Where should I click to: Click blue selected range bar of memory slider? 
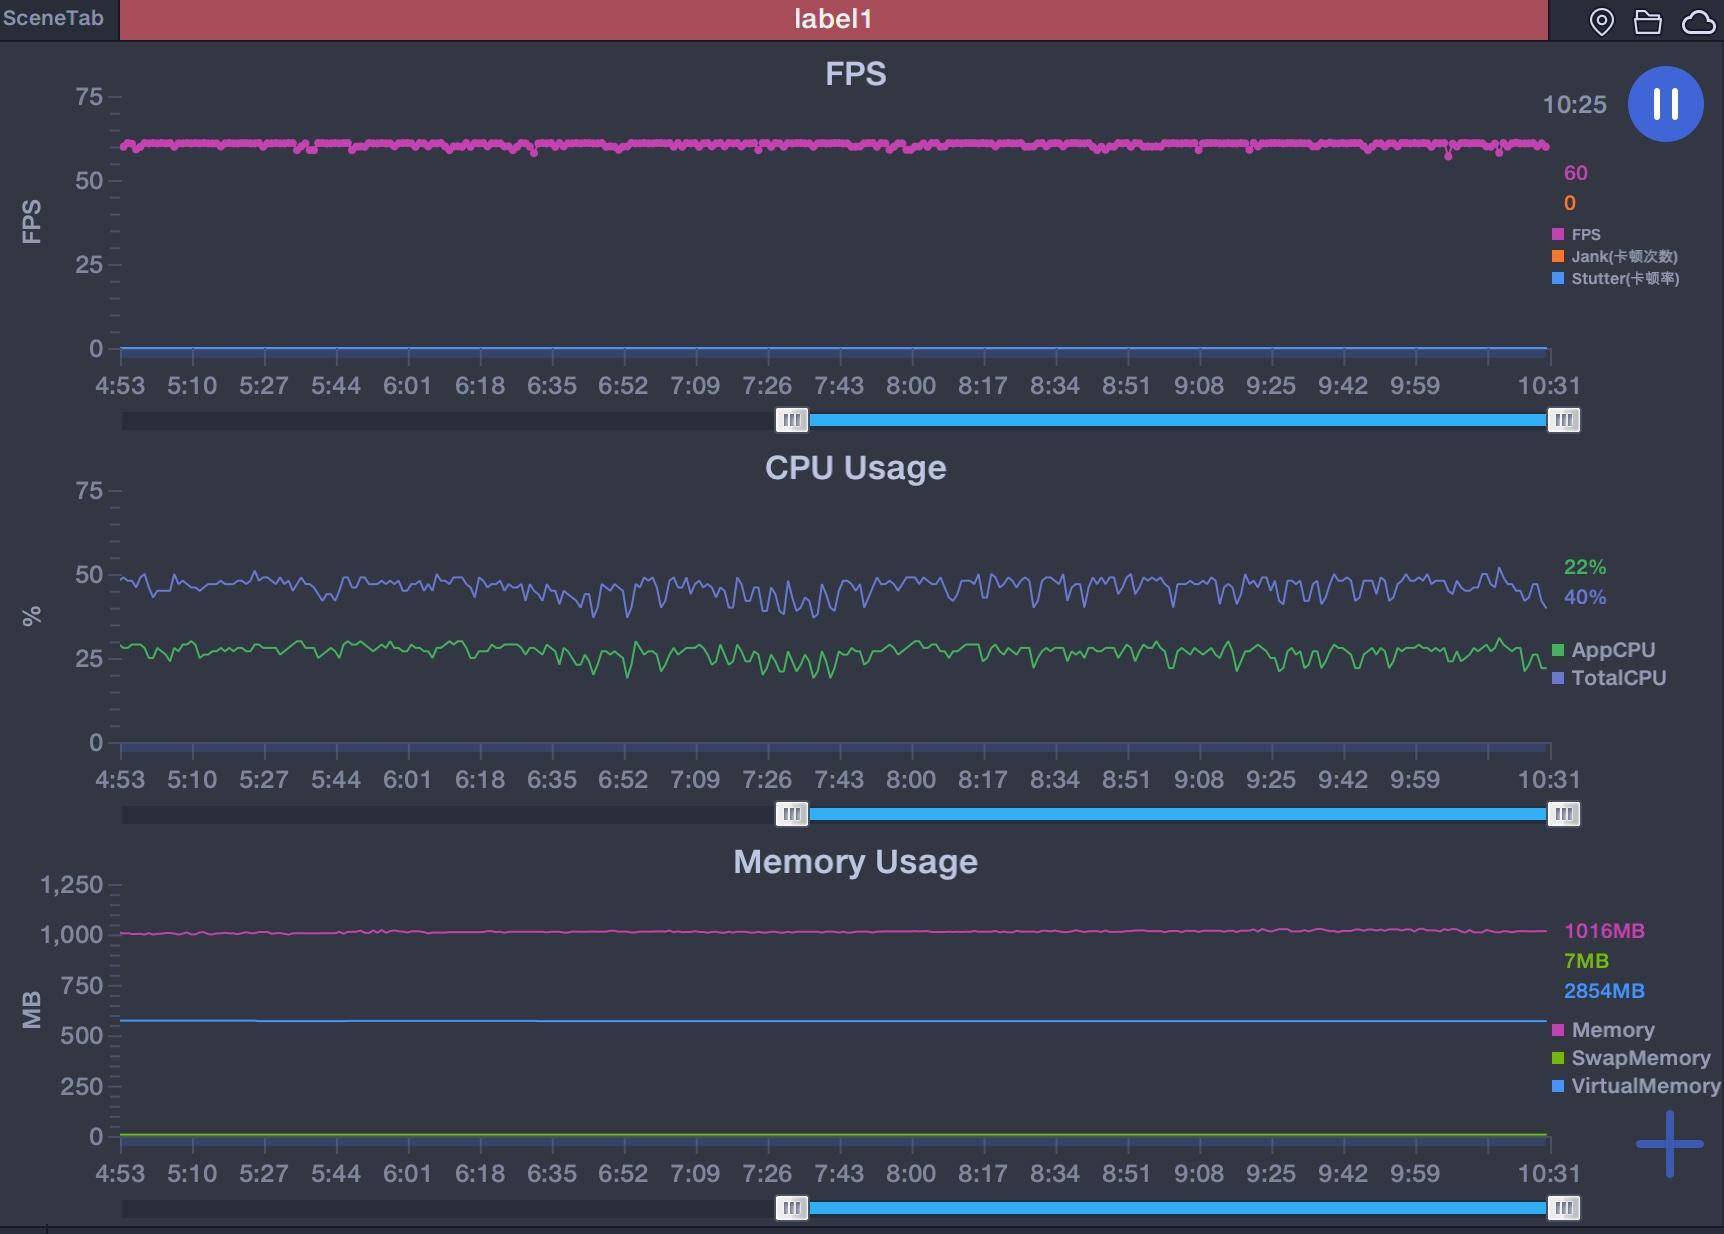point(1178,1208)
